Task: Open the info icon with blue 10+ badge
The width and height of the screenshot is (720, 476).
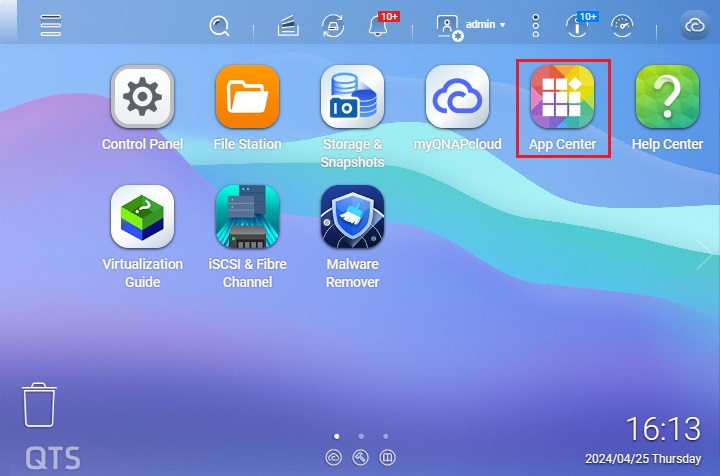Action: coord(577,26)
